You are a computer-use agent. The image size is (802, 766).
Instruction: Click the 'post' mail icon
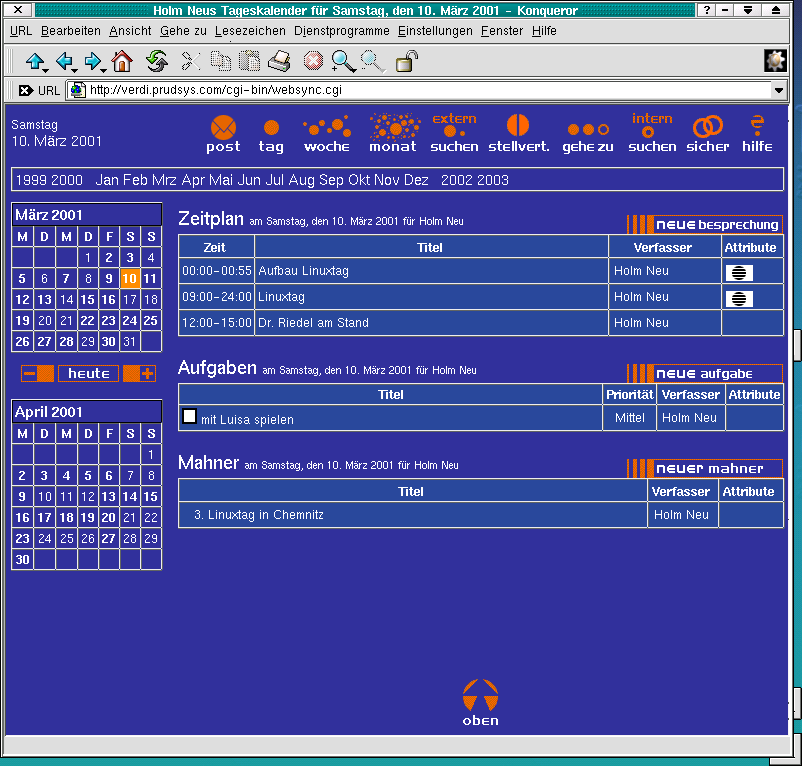(x=223, y=128)
